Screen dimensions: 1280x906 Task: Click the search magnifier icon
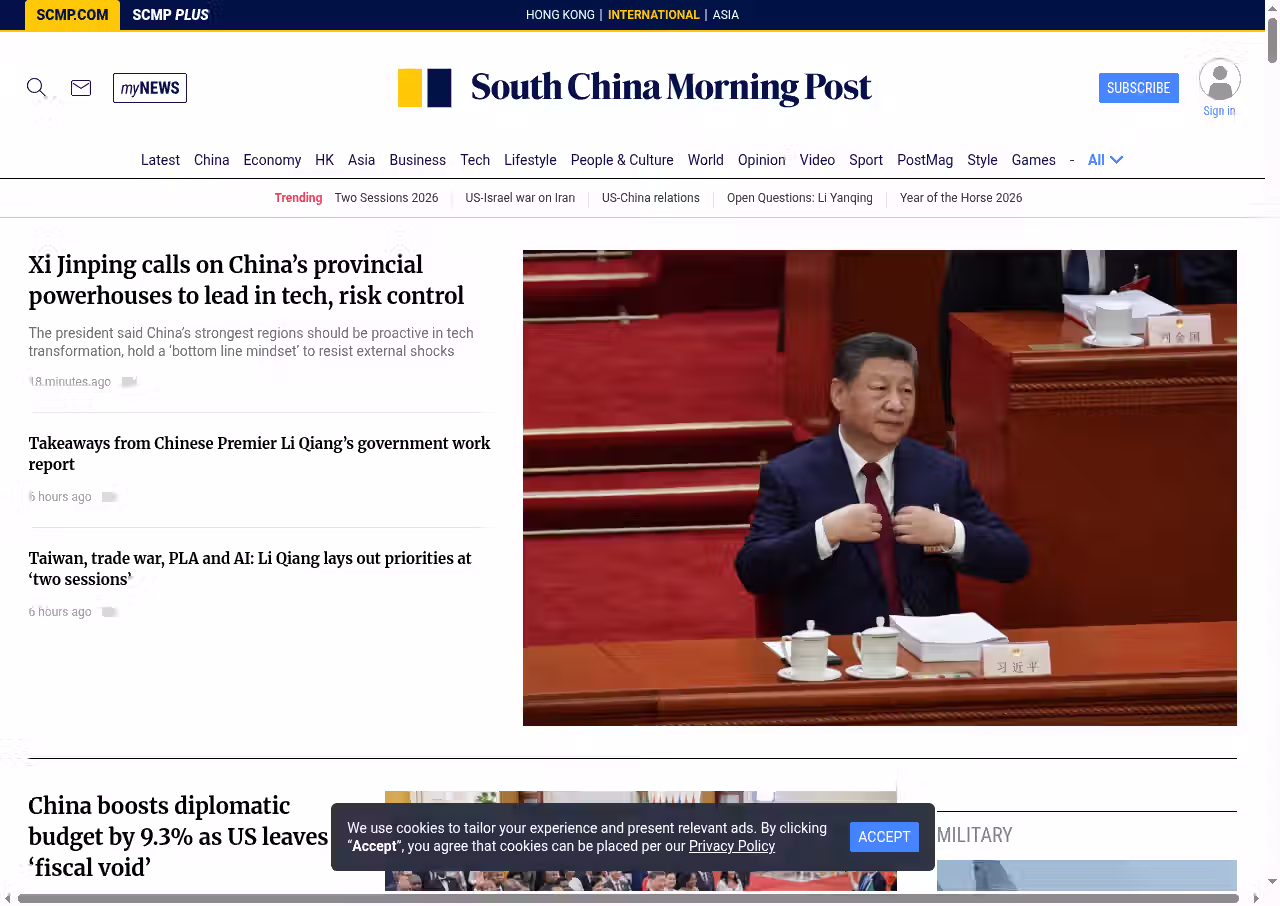point(36,88)
